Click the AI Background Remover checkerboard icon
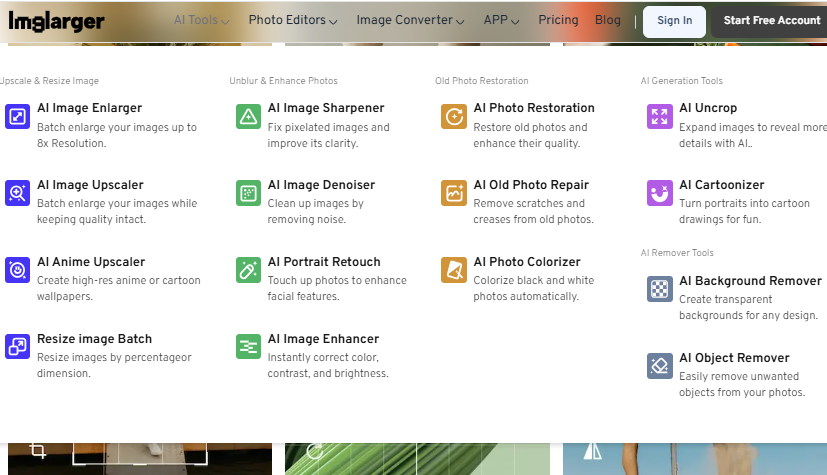Viewport: 827px width, 475px height. point(660,289)
